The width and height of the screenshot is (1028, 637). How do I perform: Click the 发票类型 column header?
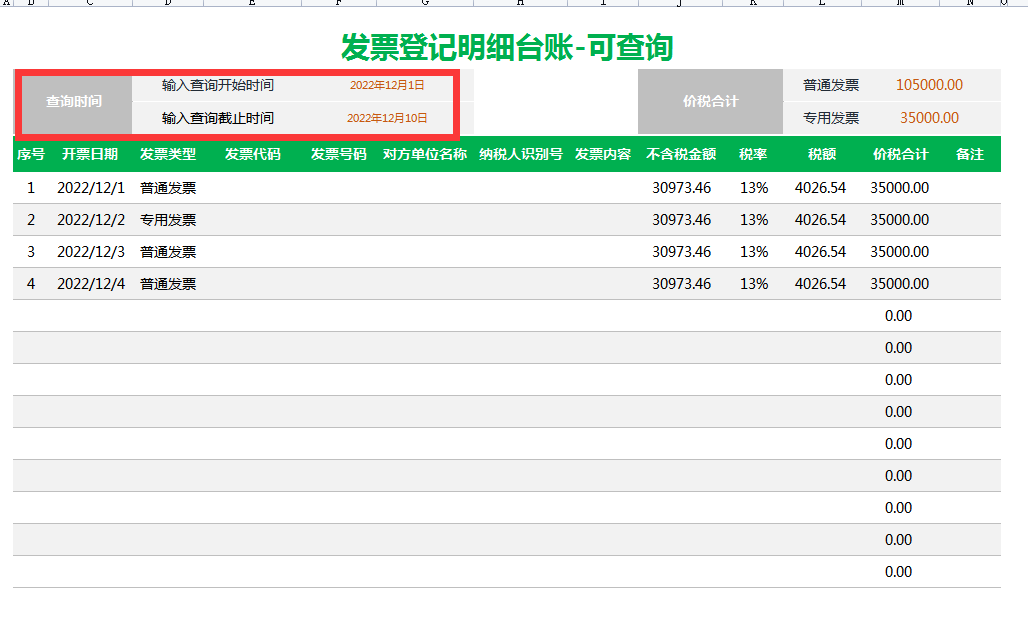pos(168,154)
